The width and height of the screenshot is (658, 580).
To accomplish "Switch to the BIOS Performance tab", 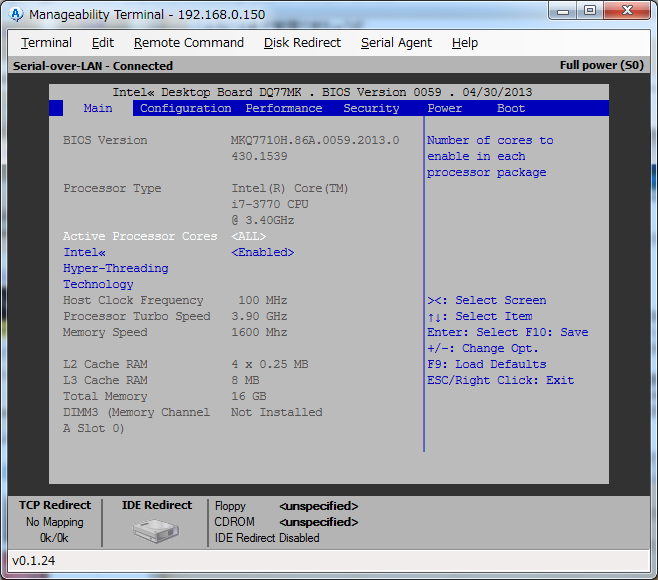I will pyautogui.click(x=284, y=108).
